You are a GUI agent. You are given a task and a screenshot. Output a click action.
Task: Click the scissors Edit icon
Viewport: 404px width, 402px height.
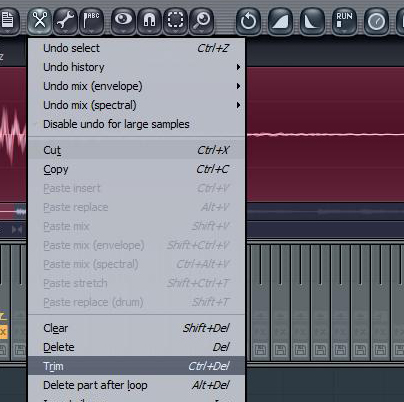[x=40, y=21]
